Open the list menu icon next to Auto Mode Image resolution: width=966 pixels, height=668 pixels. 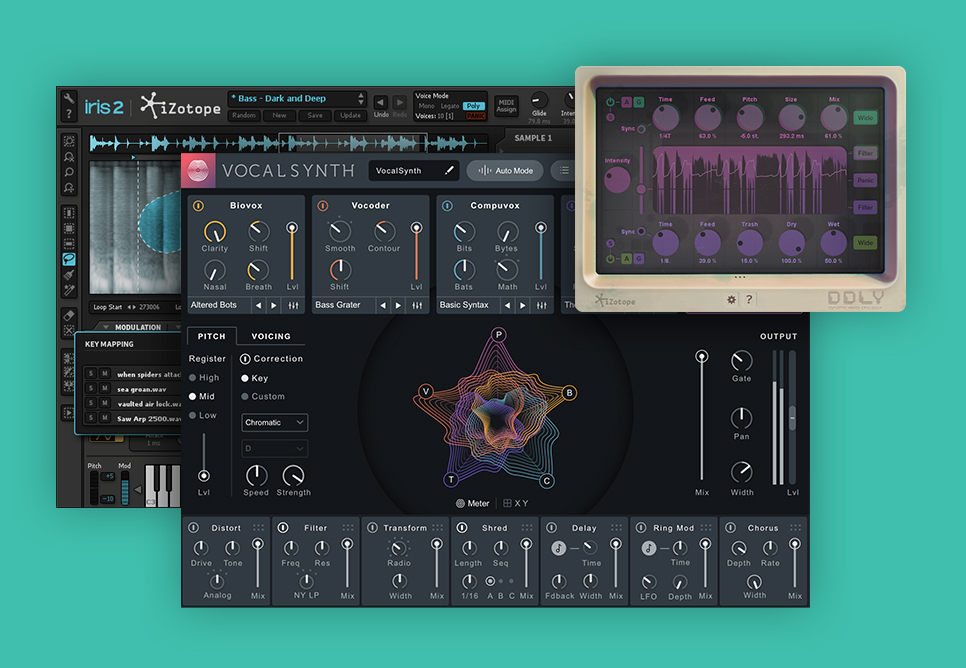[564, 171]
